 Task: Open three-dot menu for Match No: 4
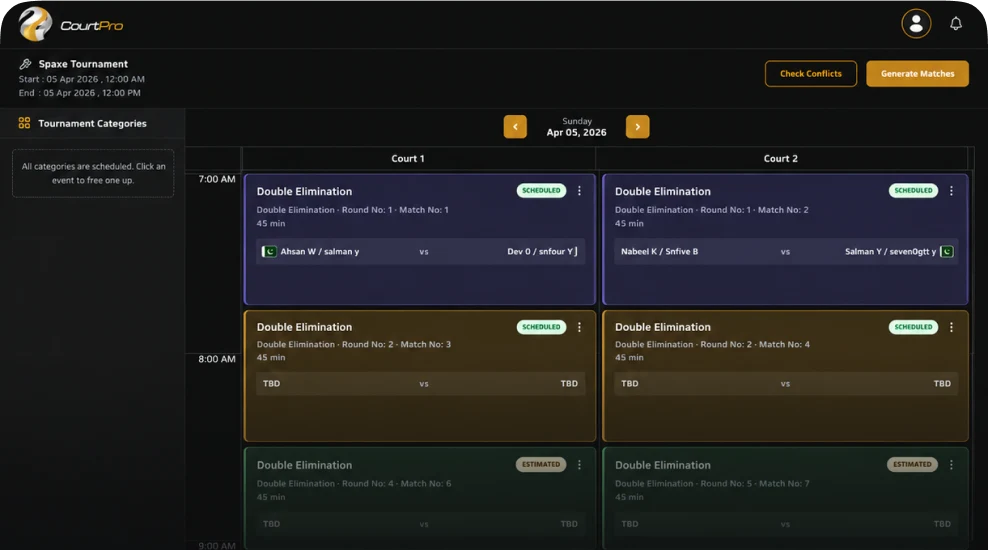point(951,327)
